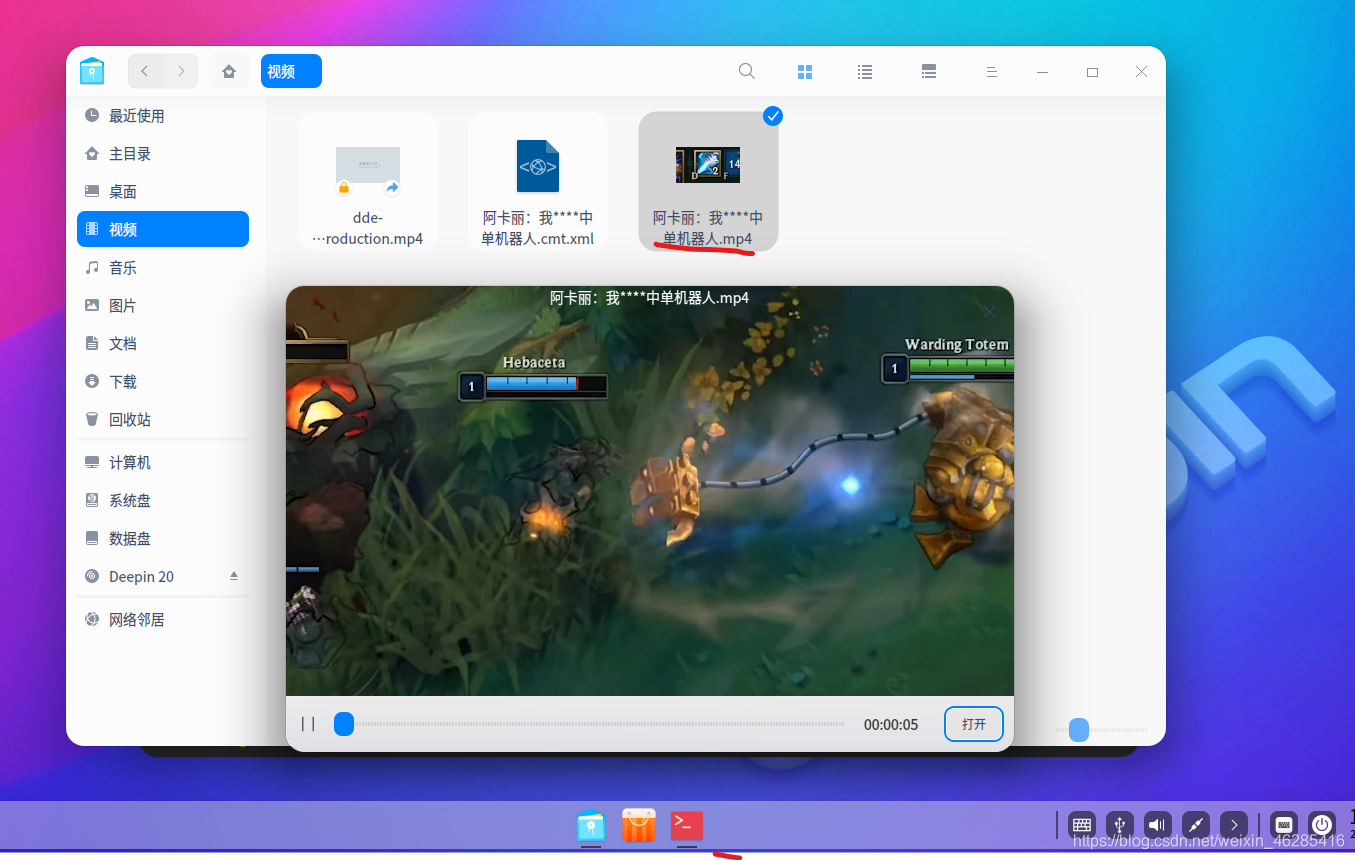Click the 阿卡丽 cmt.xml file name
1355x860 pixels.
(538, 228)
